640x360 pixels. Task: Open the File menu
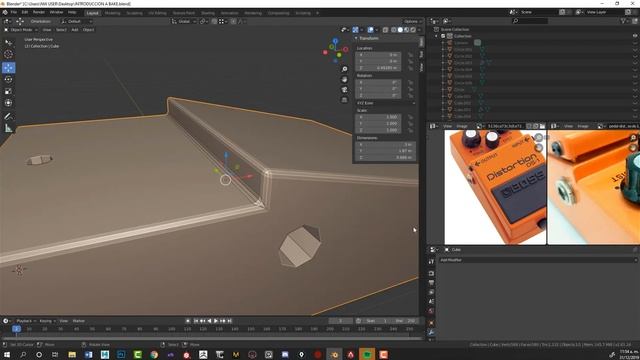(x=13, y=12)
